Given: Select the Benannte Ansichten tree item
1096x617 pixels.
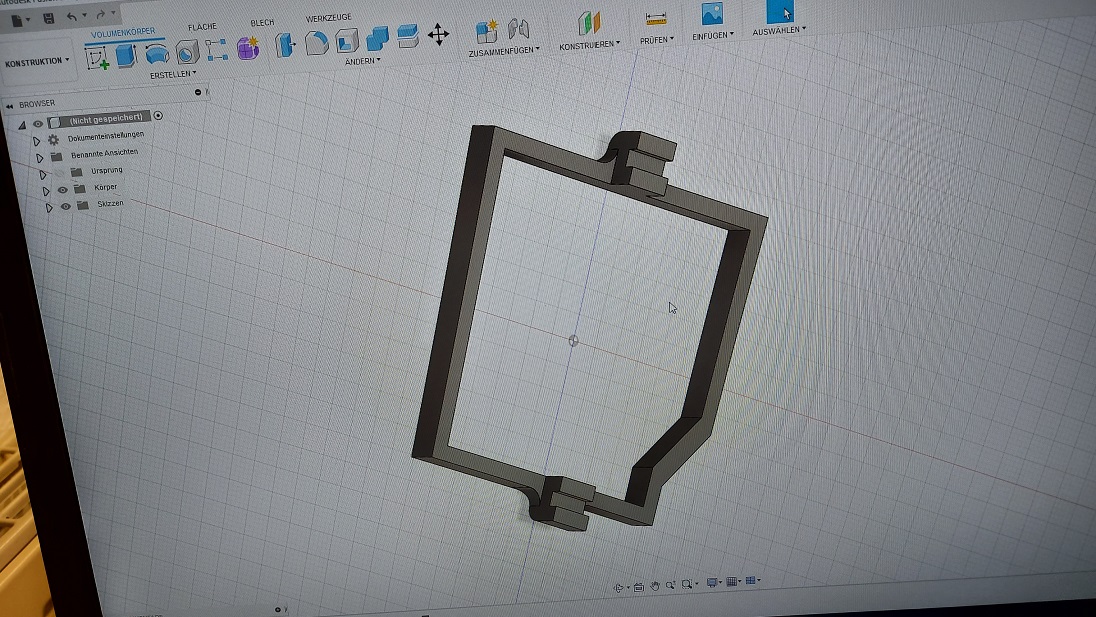Looking at the screenshot, I should pos(104,154).
